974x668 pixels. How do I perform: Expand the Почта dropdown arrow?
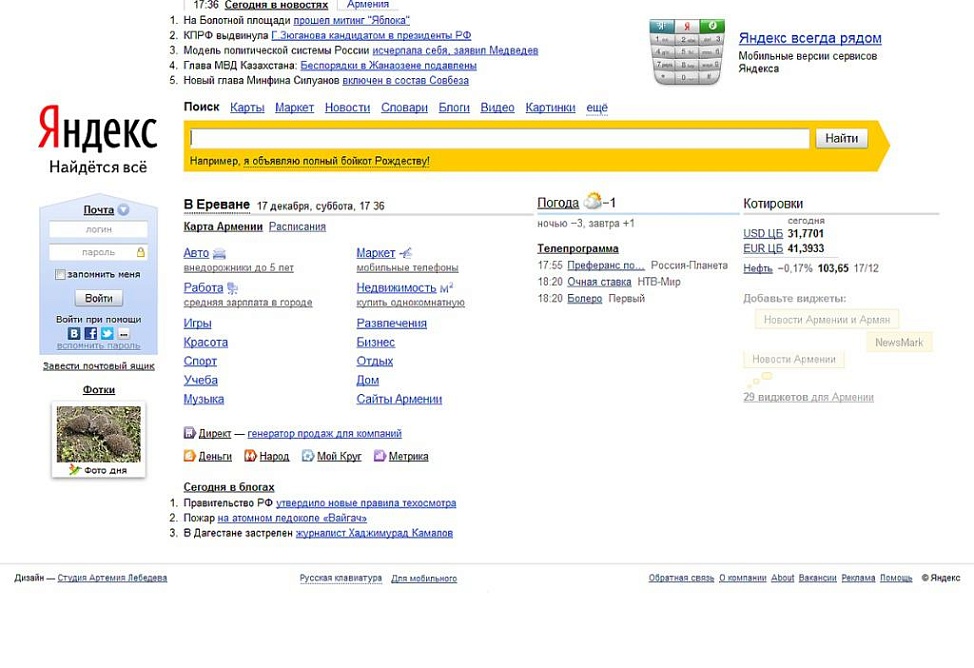[123, 210]
